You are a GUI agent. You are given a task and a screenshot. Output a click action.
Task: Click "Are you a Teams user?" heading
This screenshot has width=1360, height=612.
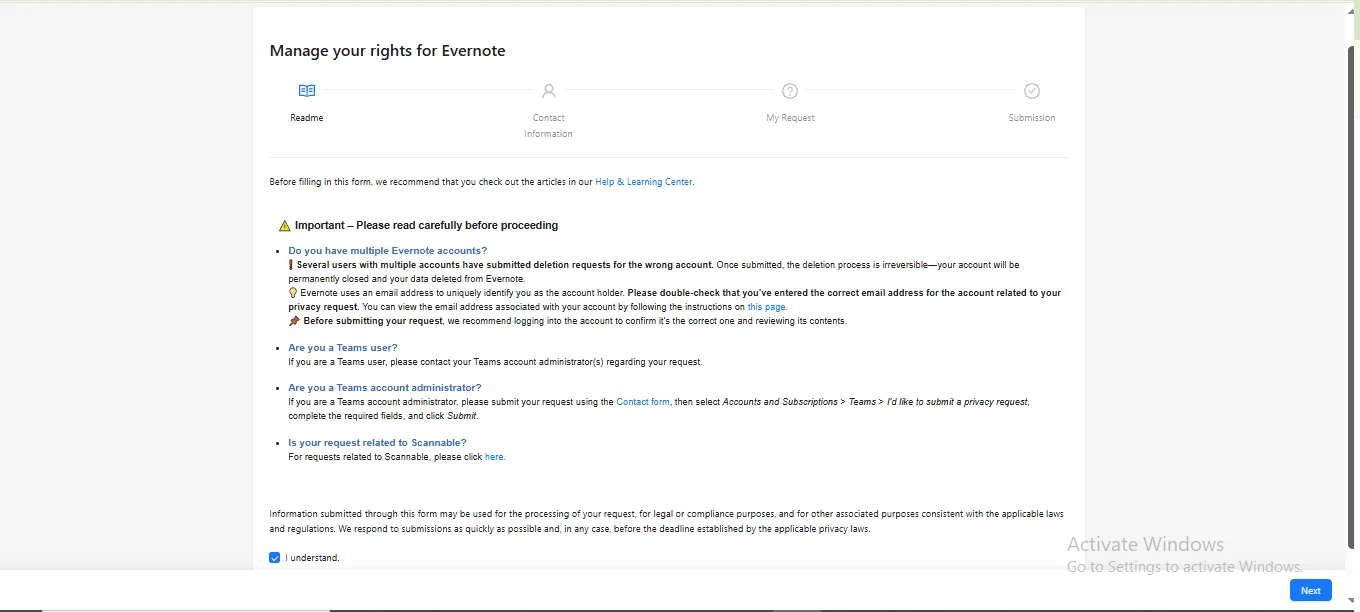click(x=343, y=348)
